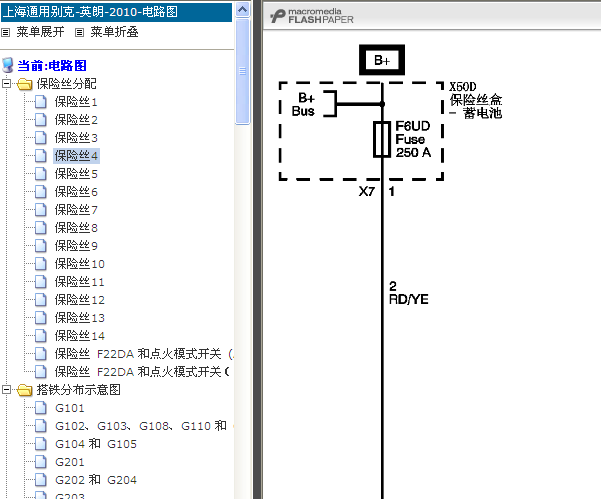Click the page icon beside 保险丝1
Screen dimensions: 601x499
click(x=41, y=102)
